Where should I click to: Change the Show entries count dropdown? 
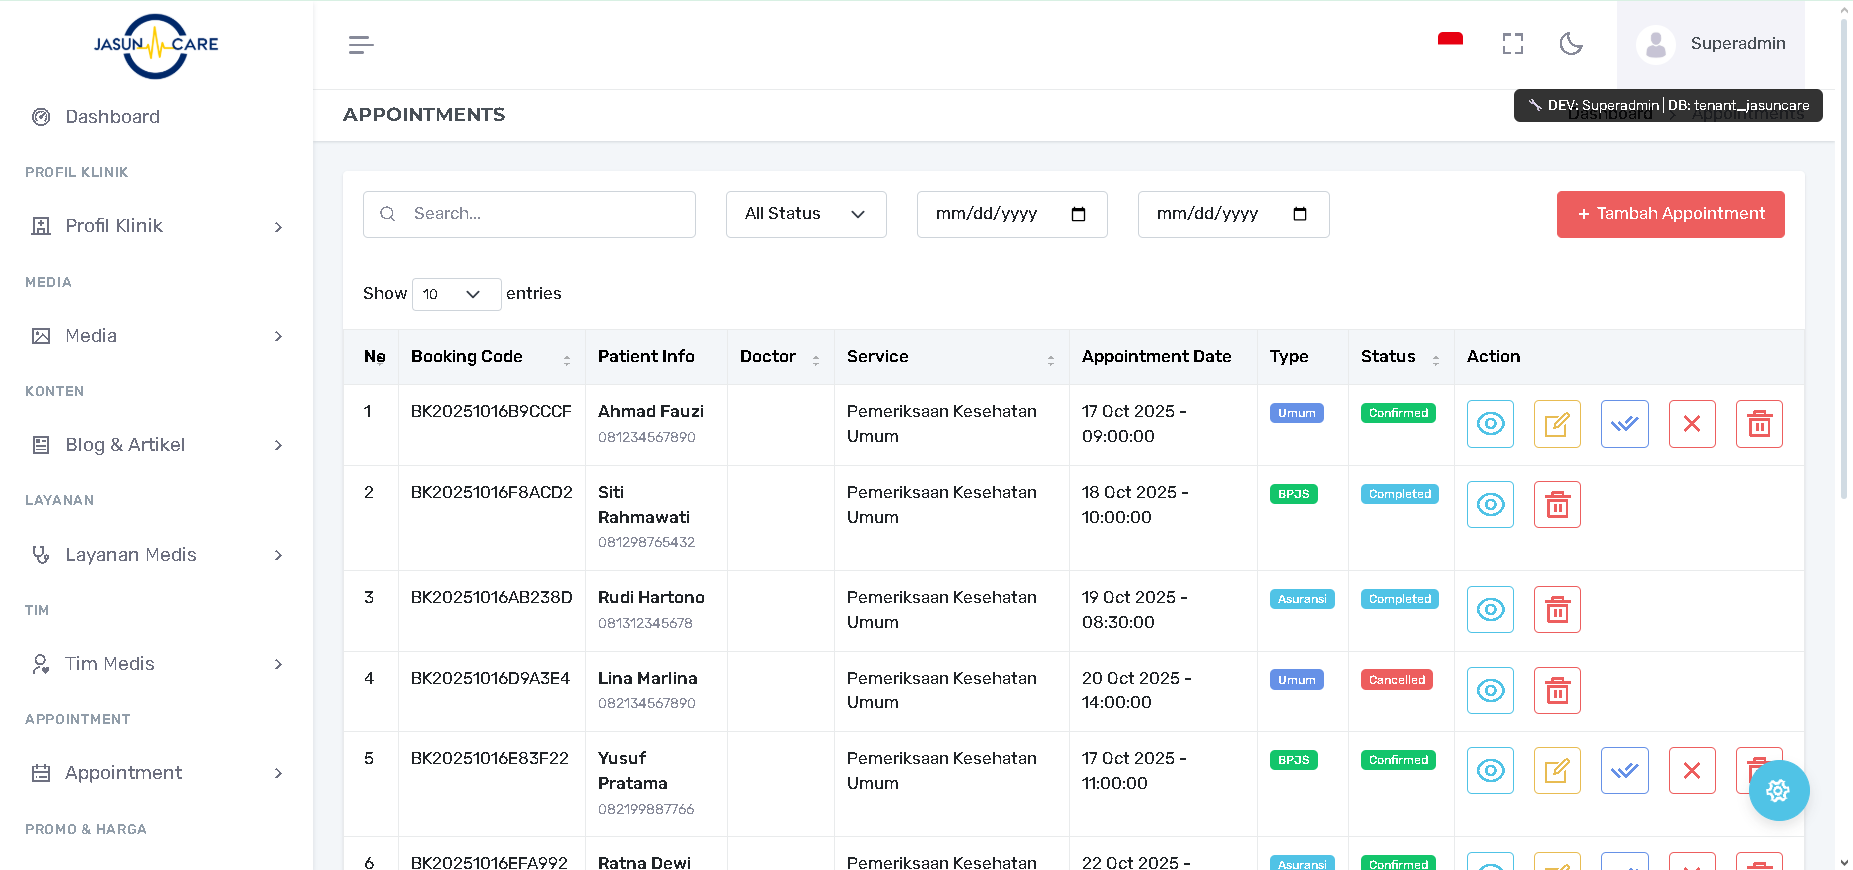(x=455, y=294)
